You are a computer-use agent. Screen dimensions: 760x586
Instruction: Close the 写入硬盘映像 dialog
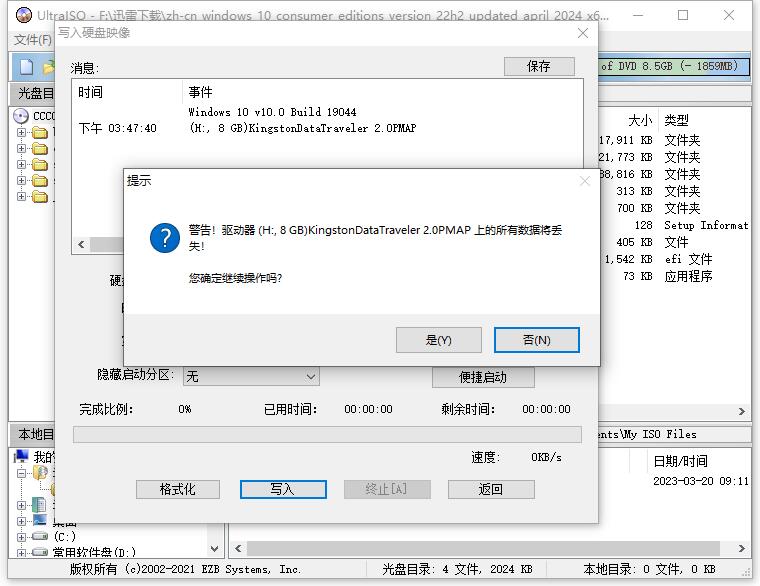point(583,33)
